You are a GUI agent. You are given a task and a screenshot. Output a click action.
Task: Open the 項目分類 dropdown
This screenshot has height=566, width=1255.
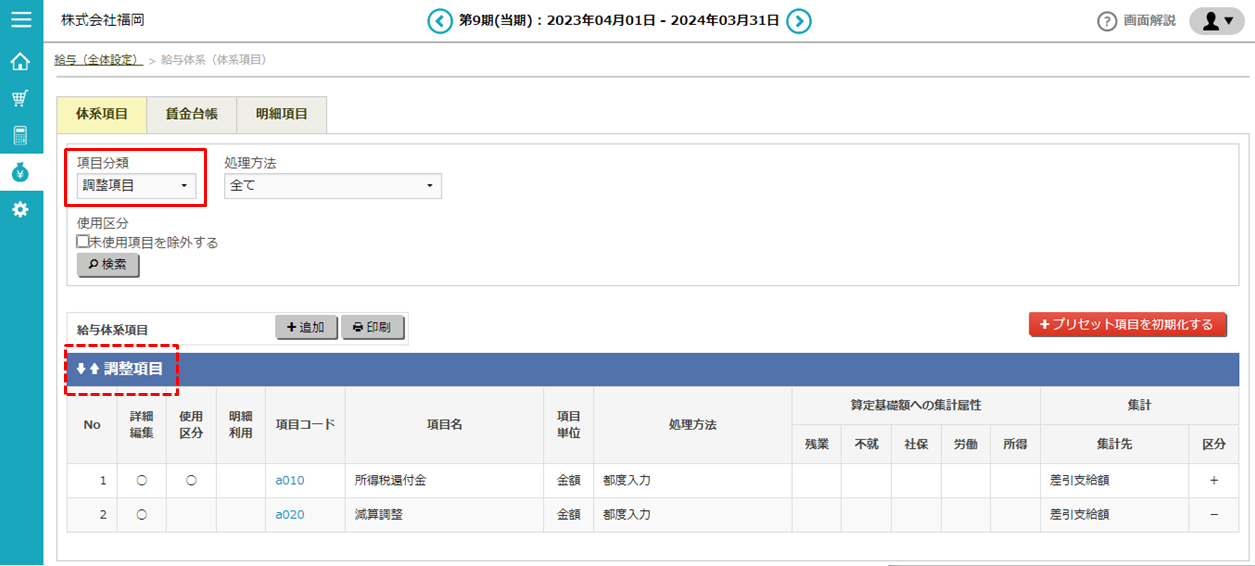135,185
